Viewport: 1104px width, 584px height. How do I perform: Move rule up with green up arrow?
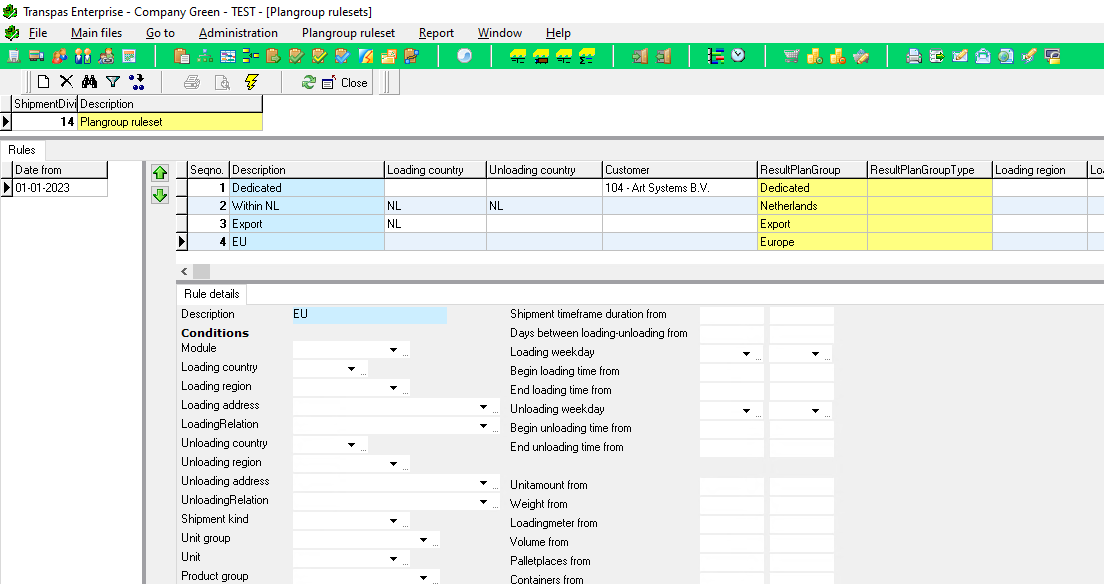pyautogui.click(x=160, y=173)
